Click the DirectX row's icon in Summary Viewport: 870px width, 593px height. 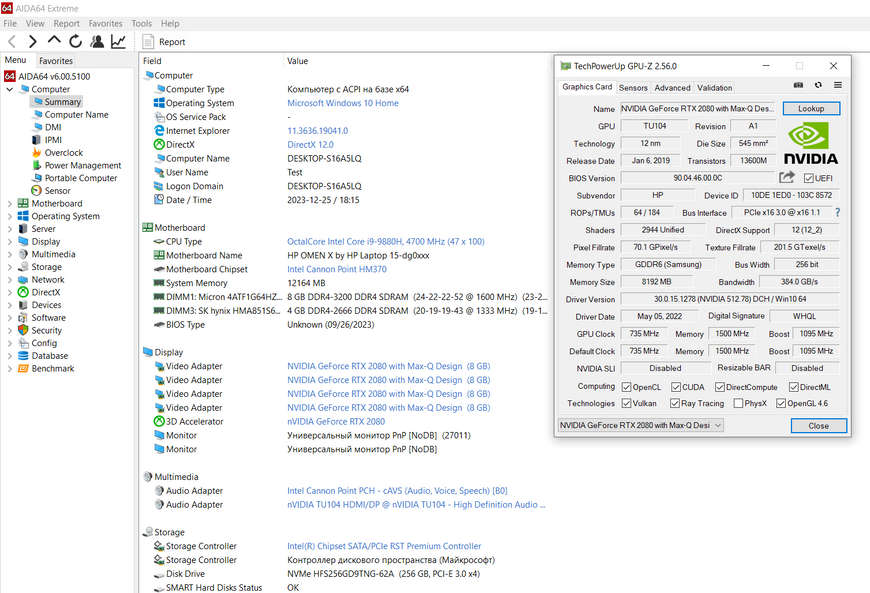(159, 144)
